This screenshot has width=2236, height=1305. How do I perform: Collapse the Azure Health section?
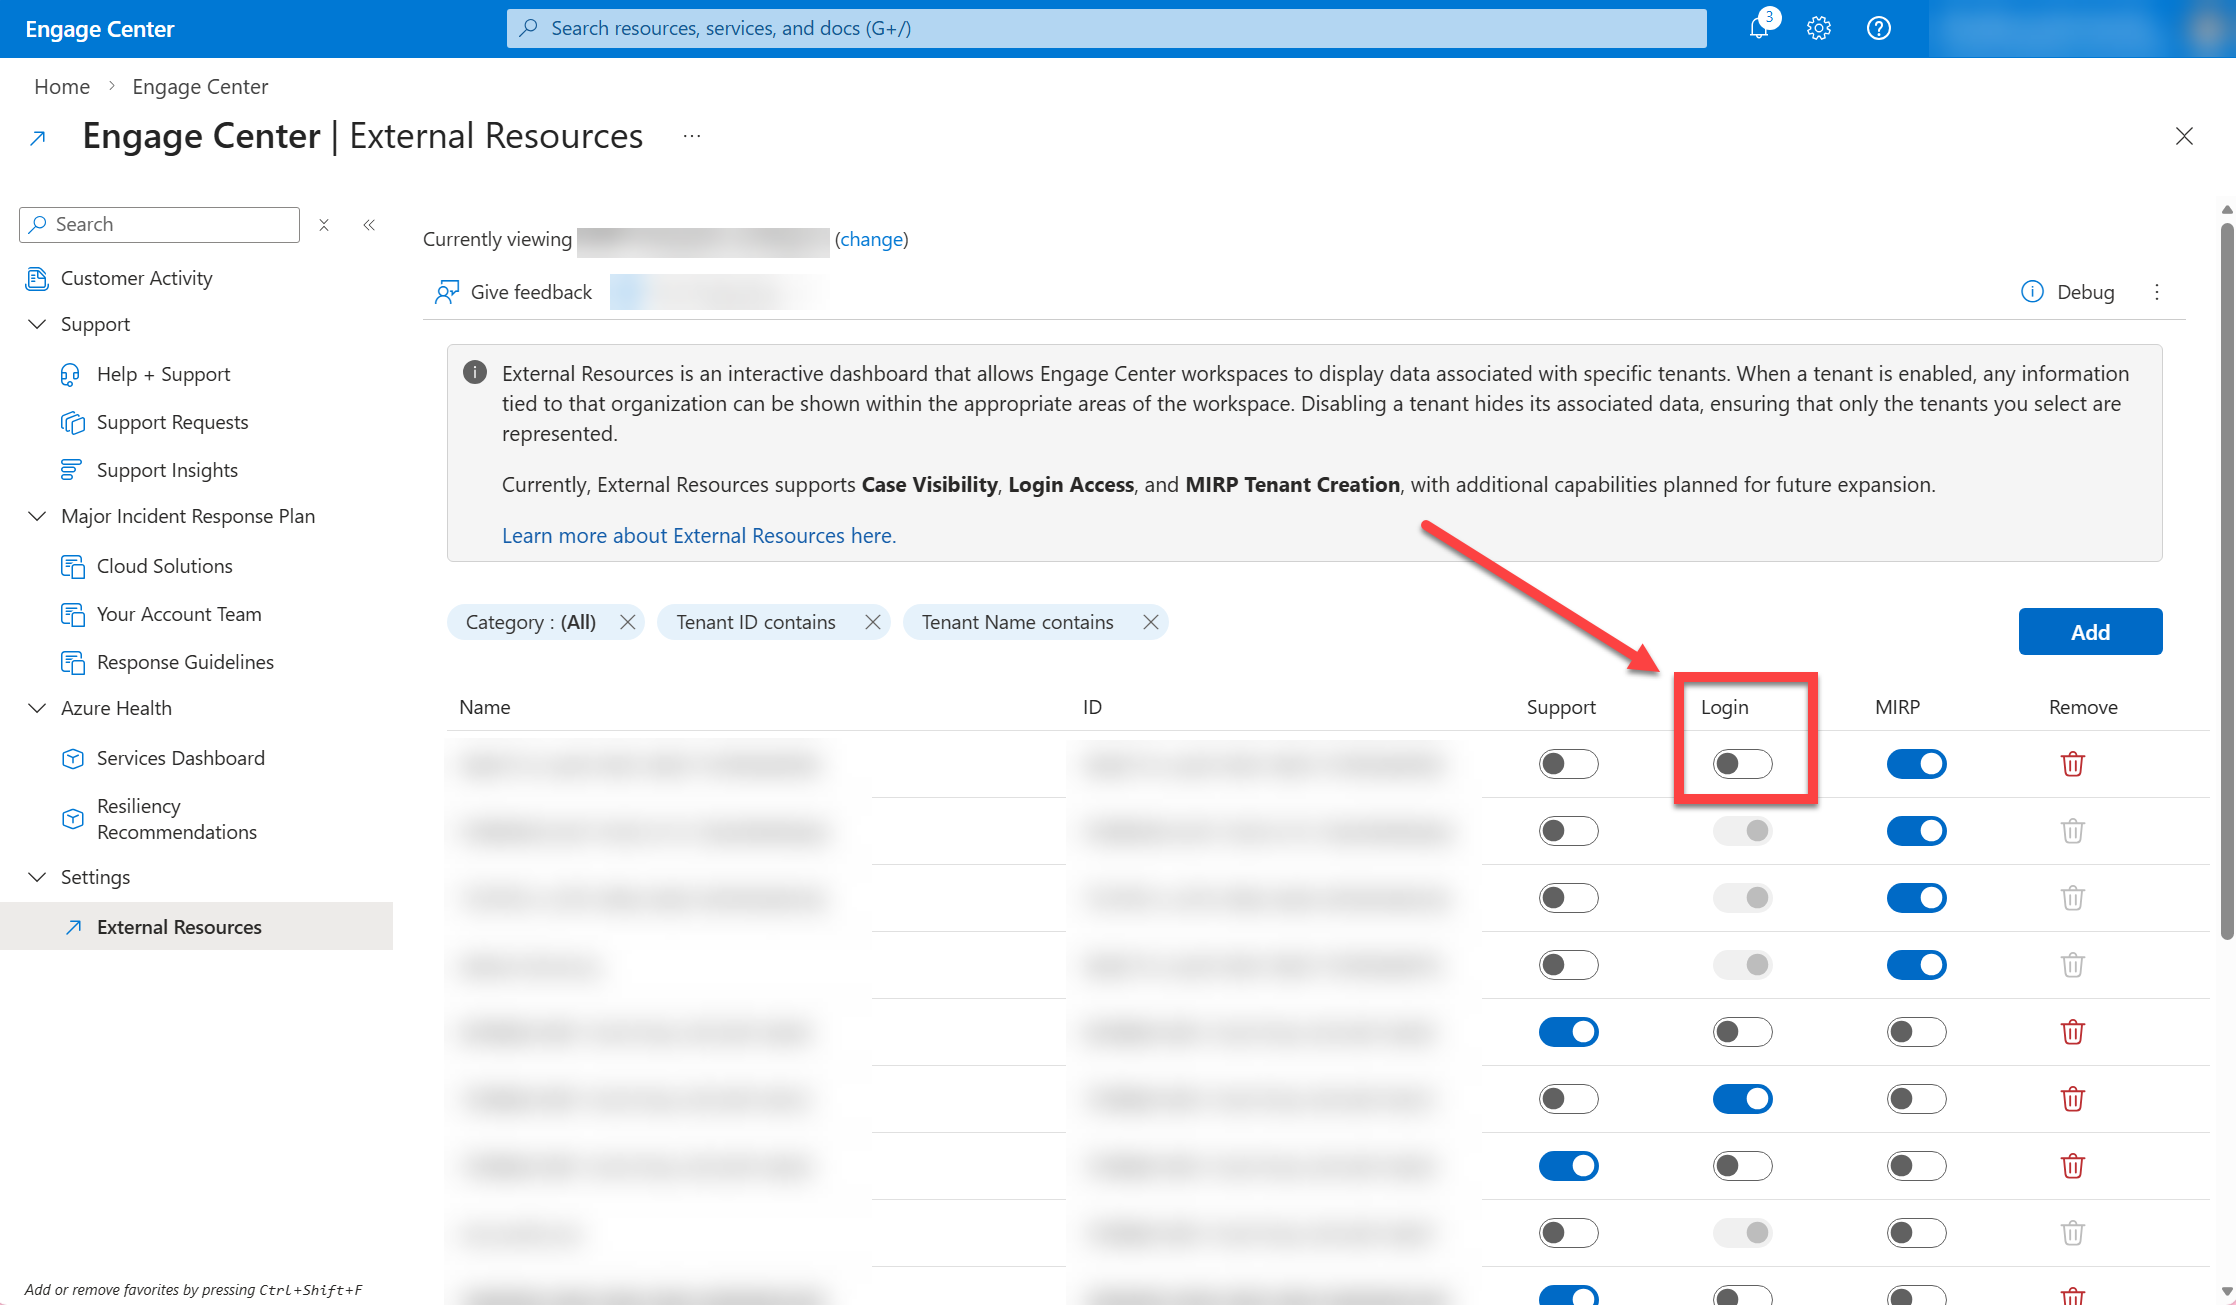[x=37, y=708]
